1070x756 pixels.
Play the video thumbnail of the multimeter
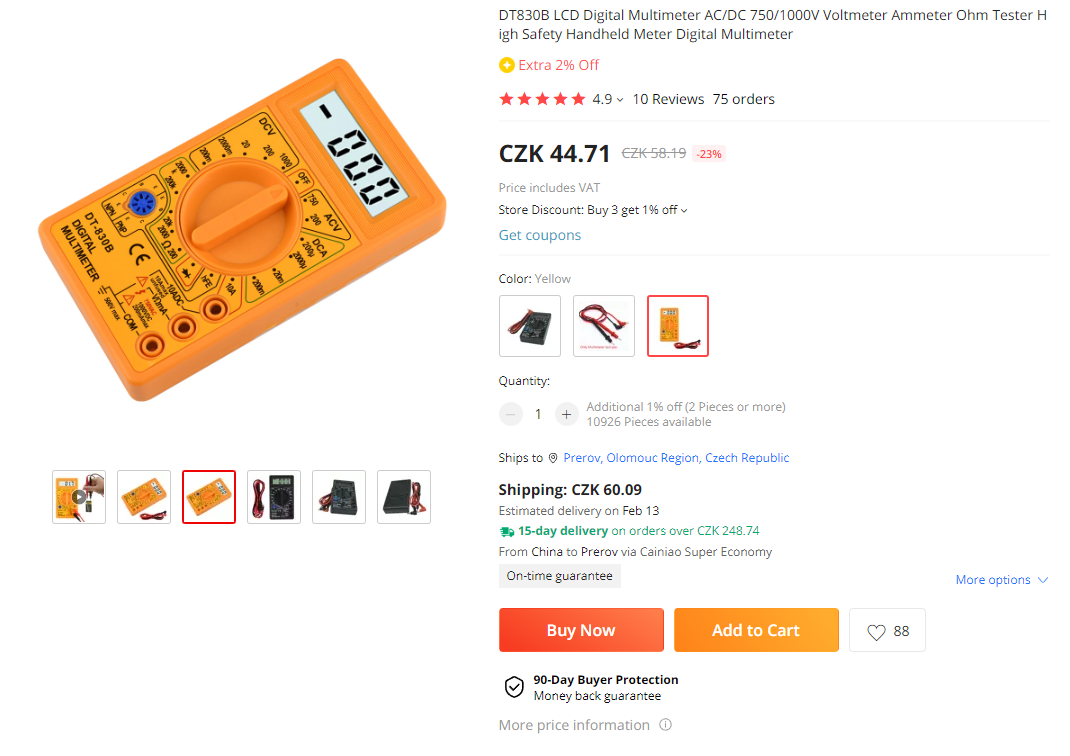[79, 497]
